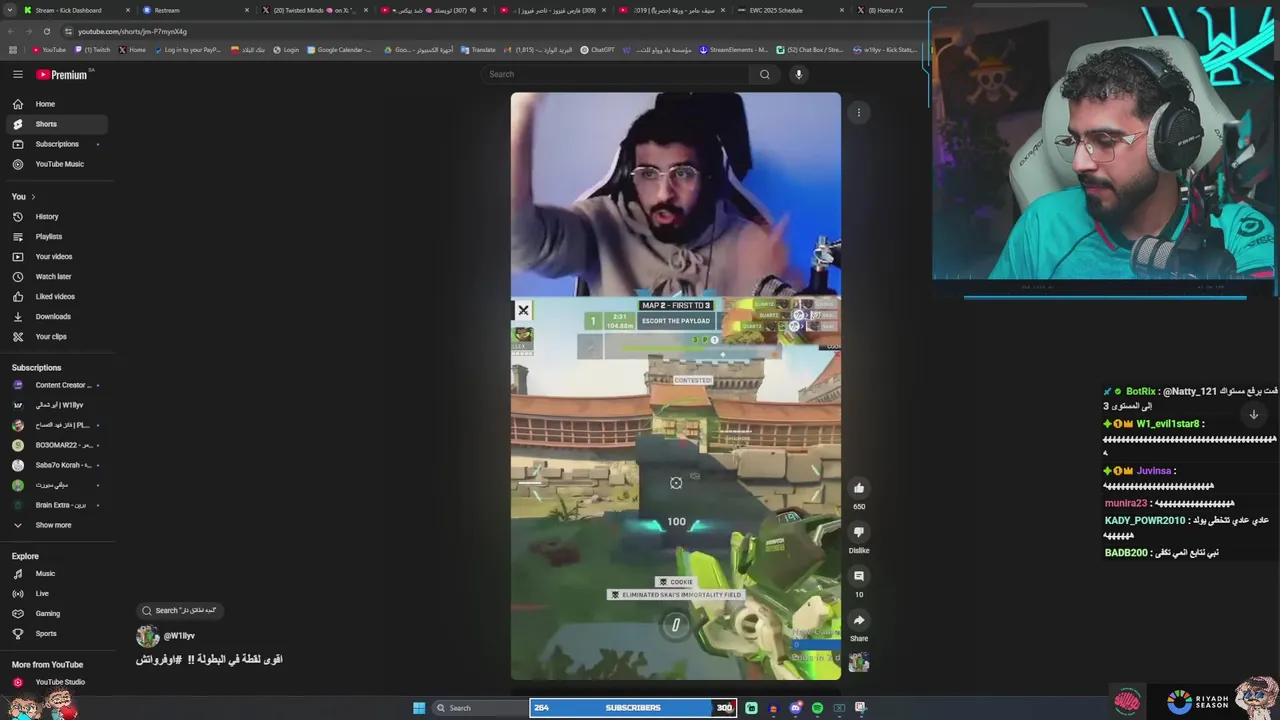Switch to EWC 2025 Schedule tab
Screen dimensions: 1280x720
[787, 10]
